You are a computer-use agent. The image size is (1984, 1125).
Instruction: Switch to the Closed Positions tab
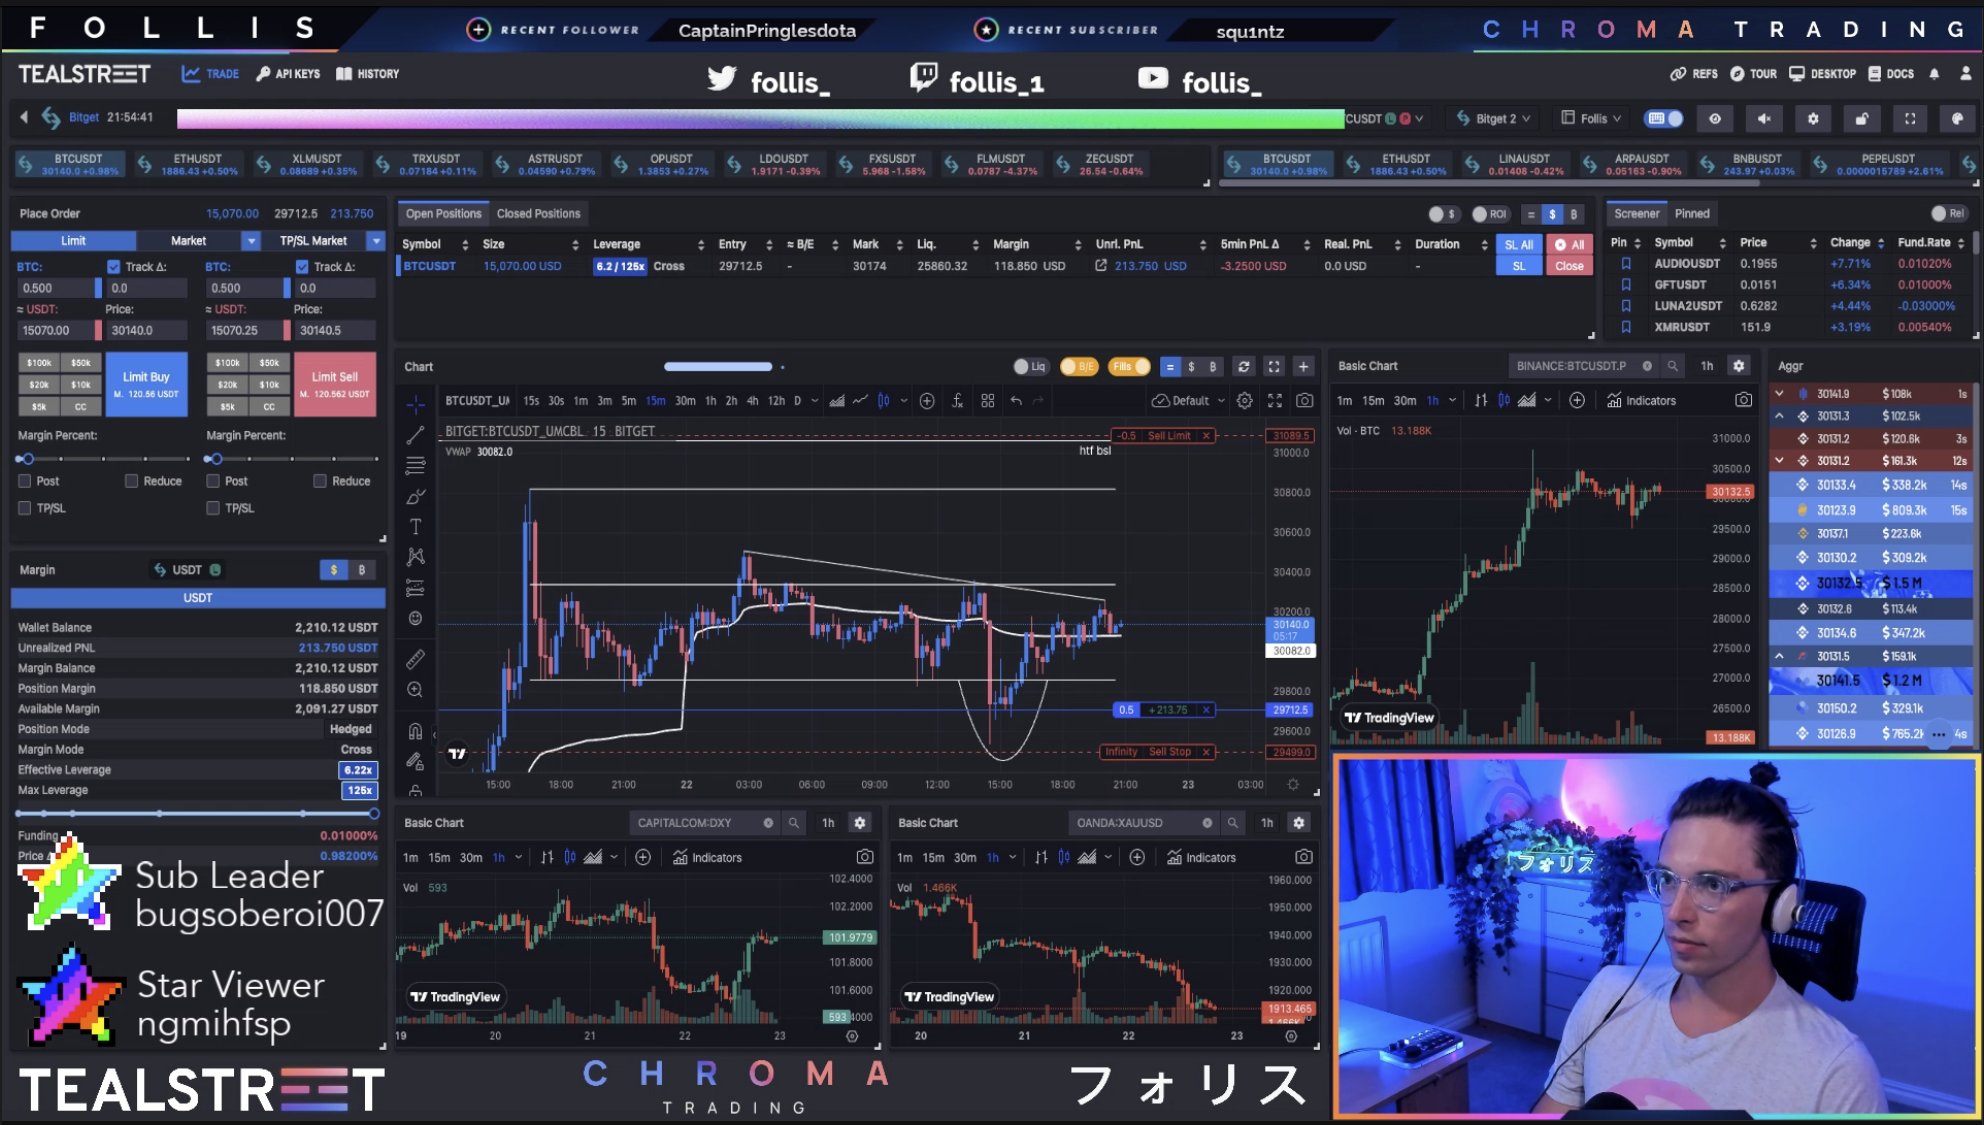click(x=538, y=213)
